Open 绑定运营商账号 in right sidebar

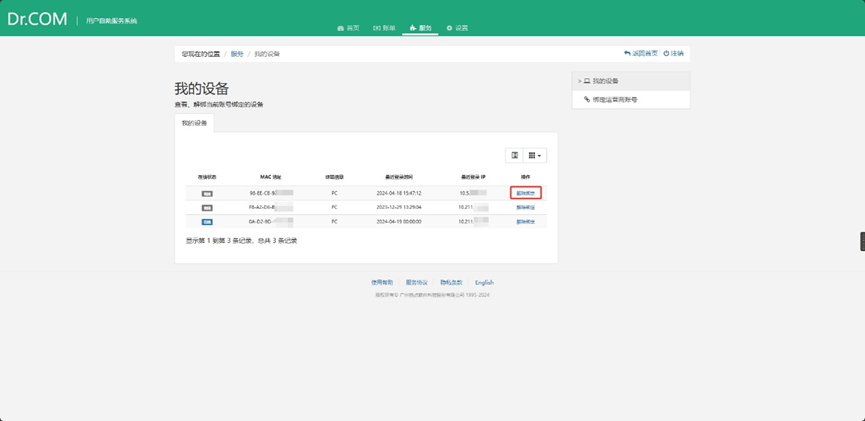615,100
